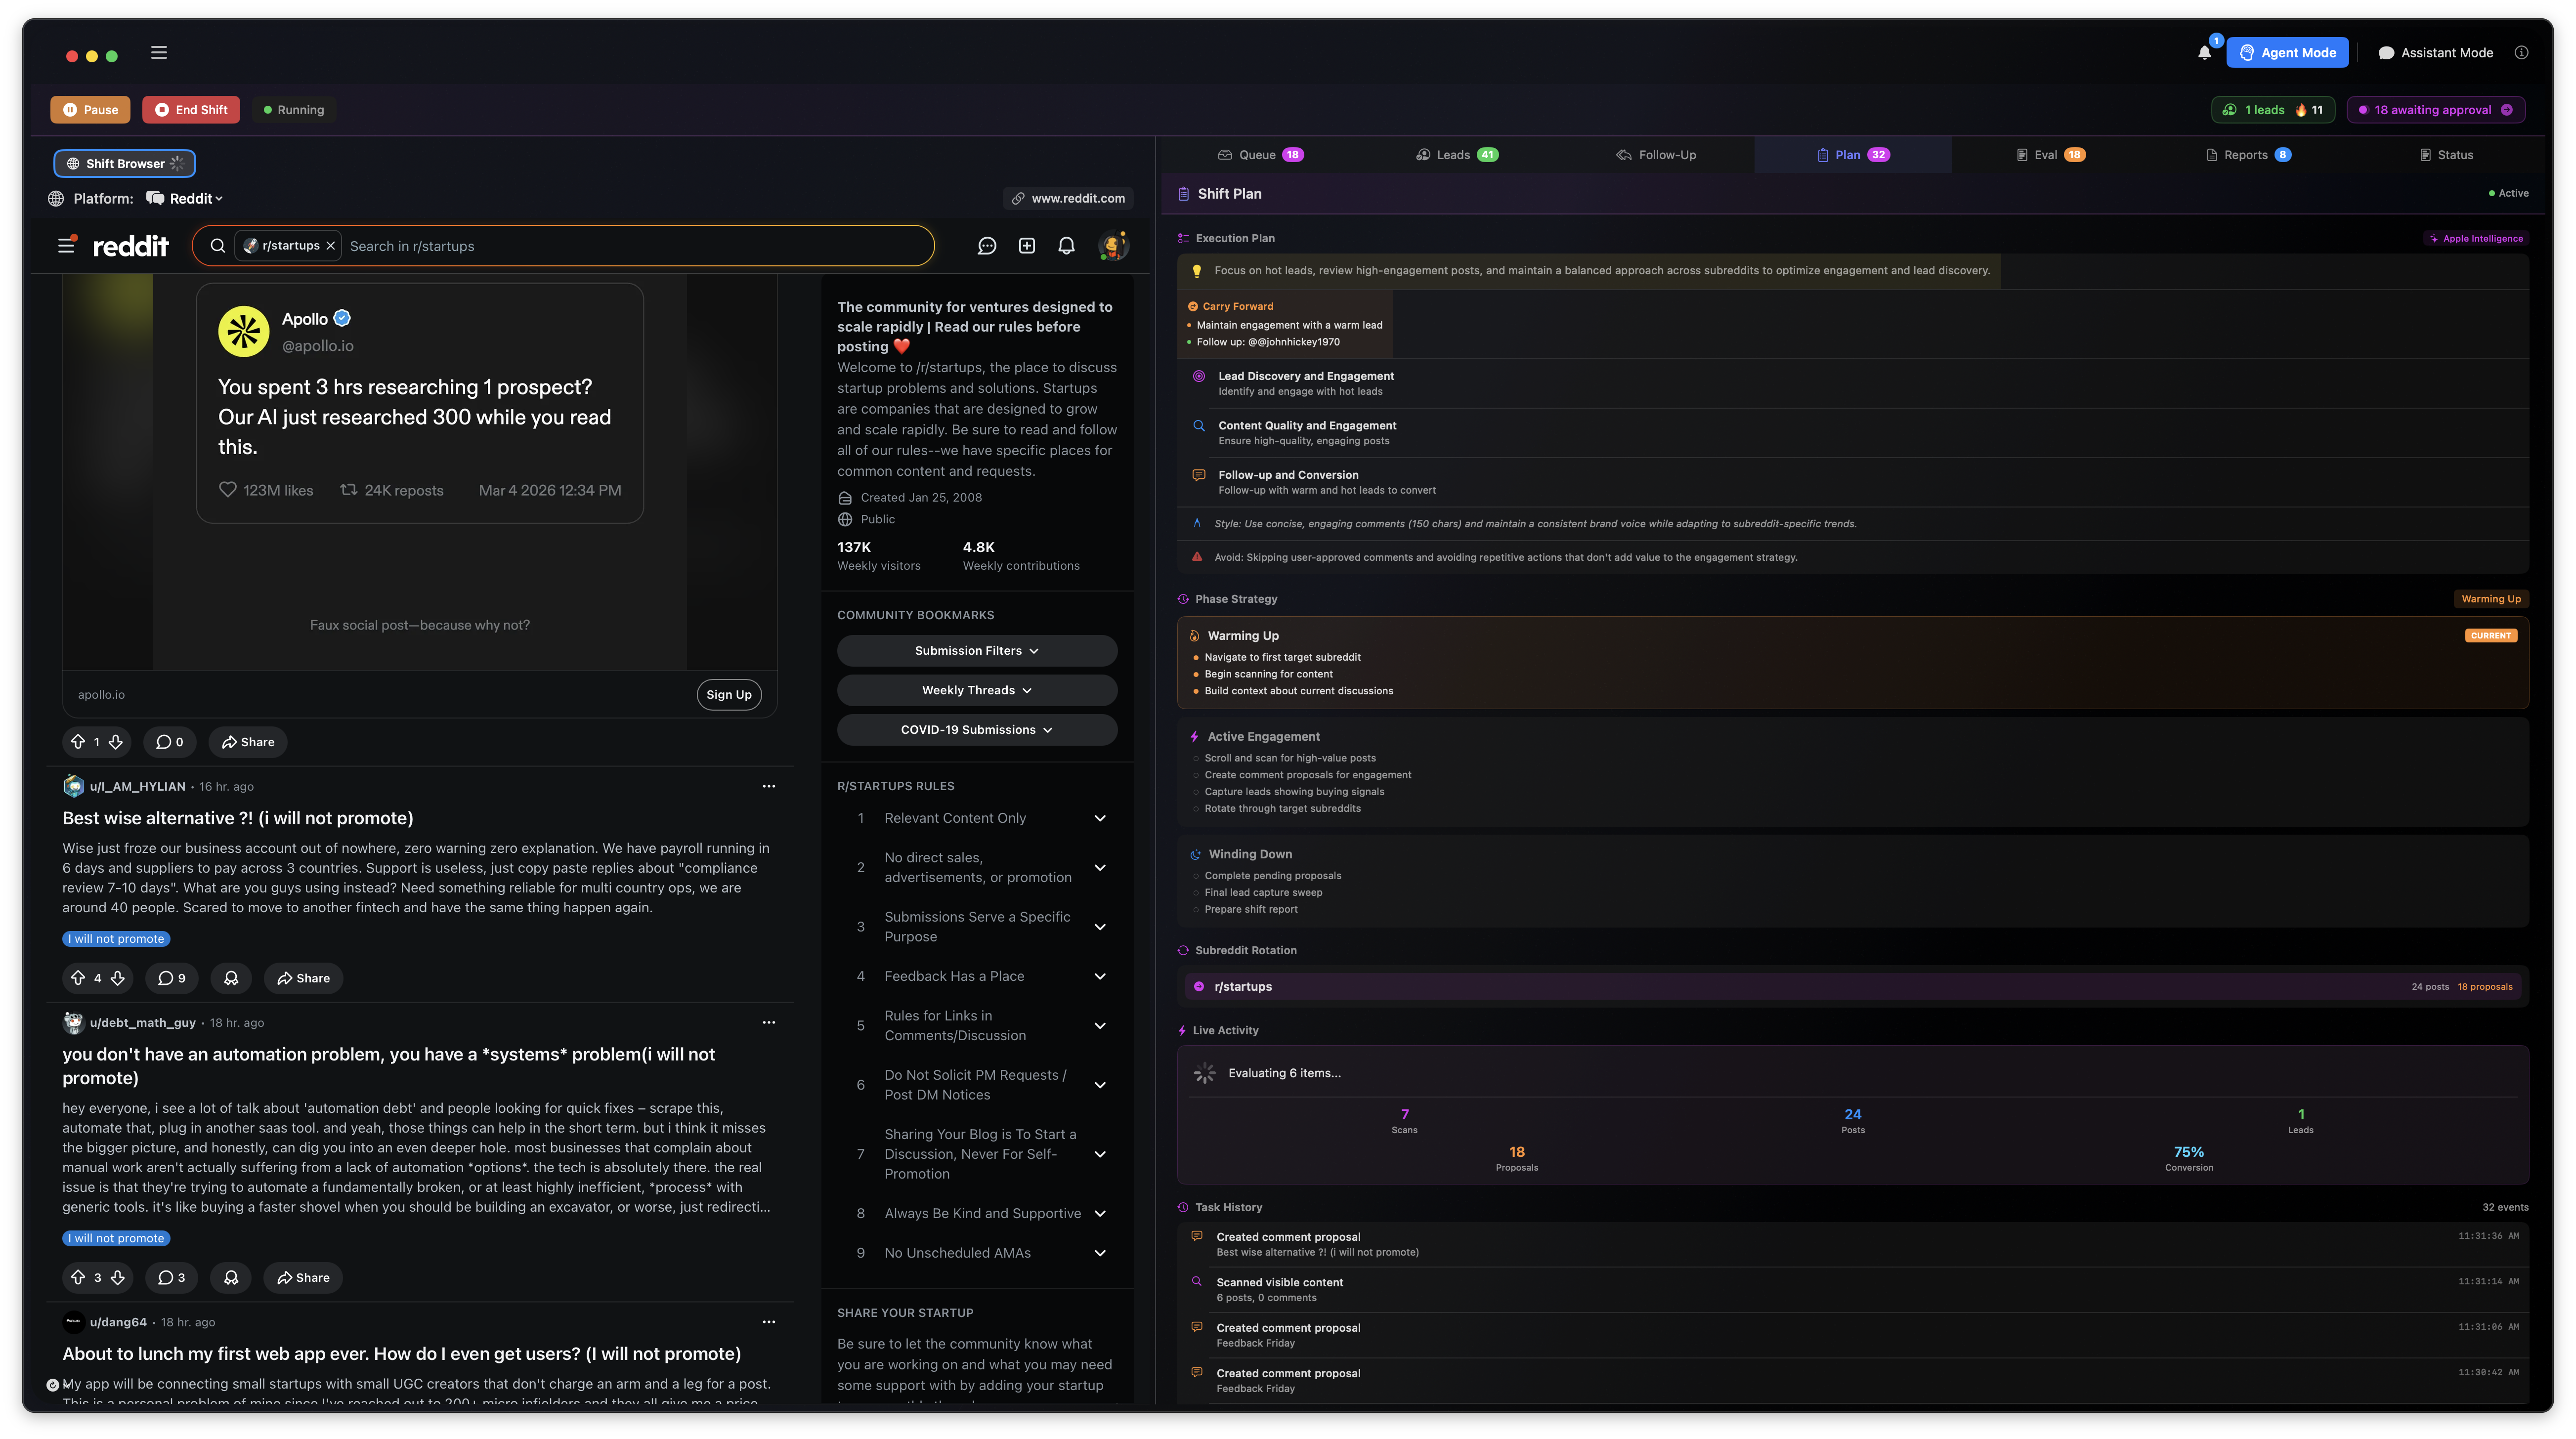Open the notification bell with badge
2576x1439 pixels.
2205,52
